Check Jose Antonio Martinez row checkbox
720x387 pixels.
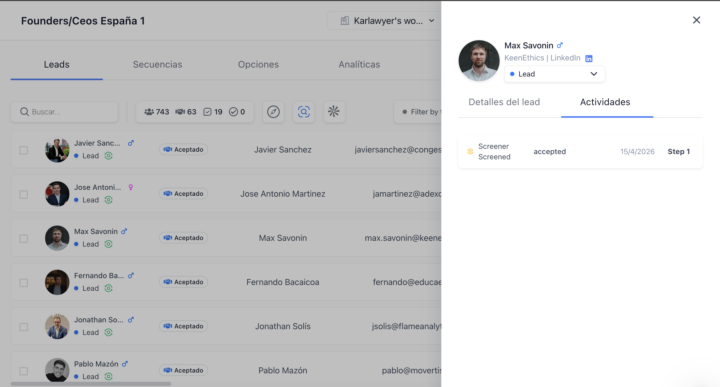(x=23, y=194)
